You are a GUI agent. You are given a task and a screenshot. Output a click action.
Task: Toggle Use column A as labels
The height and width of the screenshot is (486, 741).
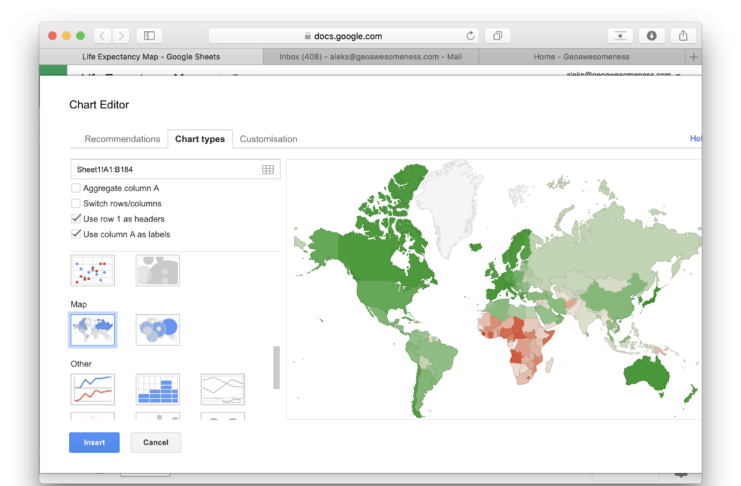tap(76, 234)
